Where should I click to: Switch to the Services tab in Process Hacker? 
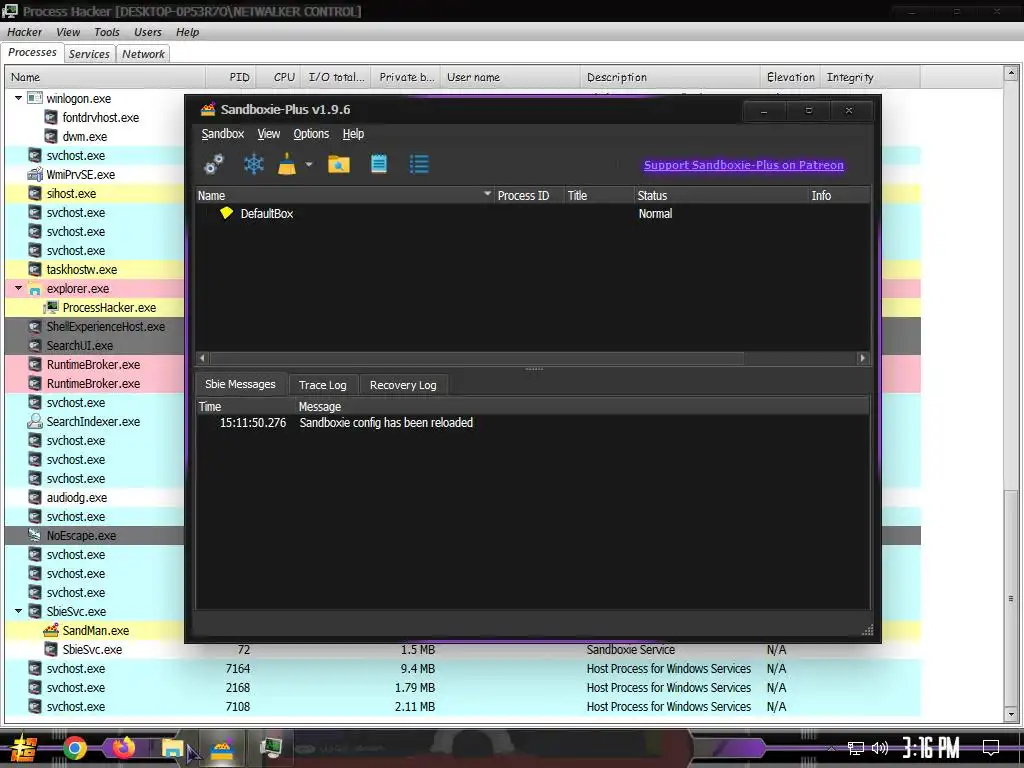click(x=89, y=54)
